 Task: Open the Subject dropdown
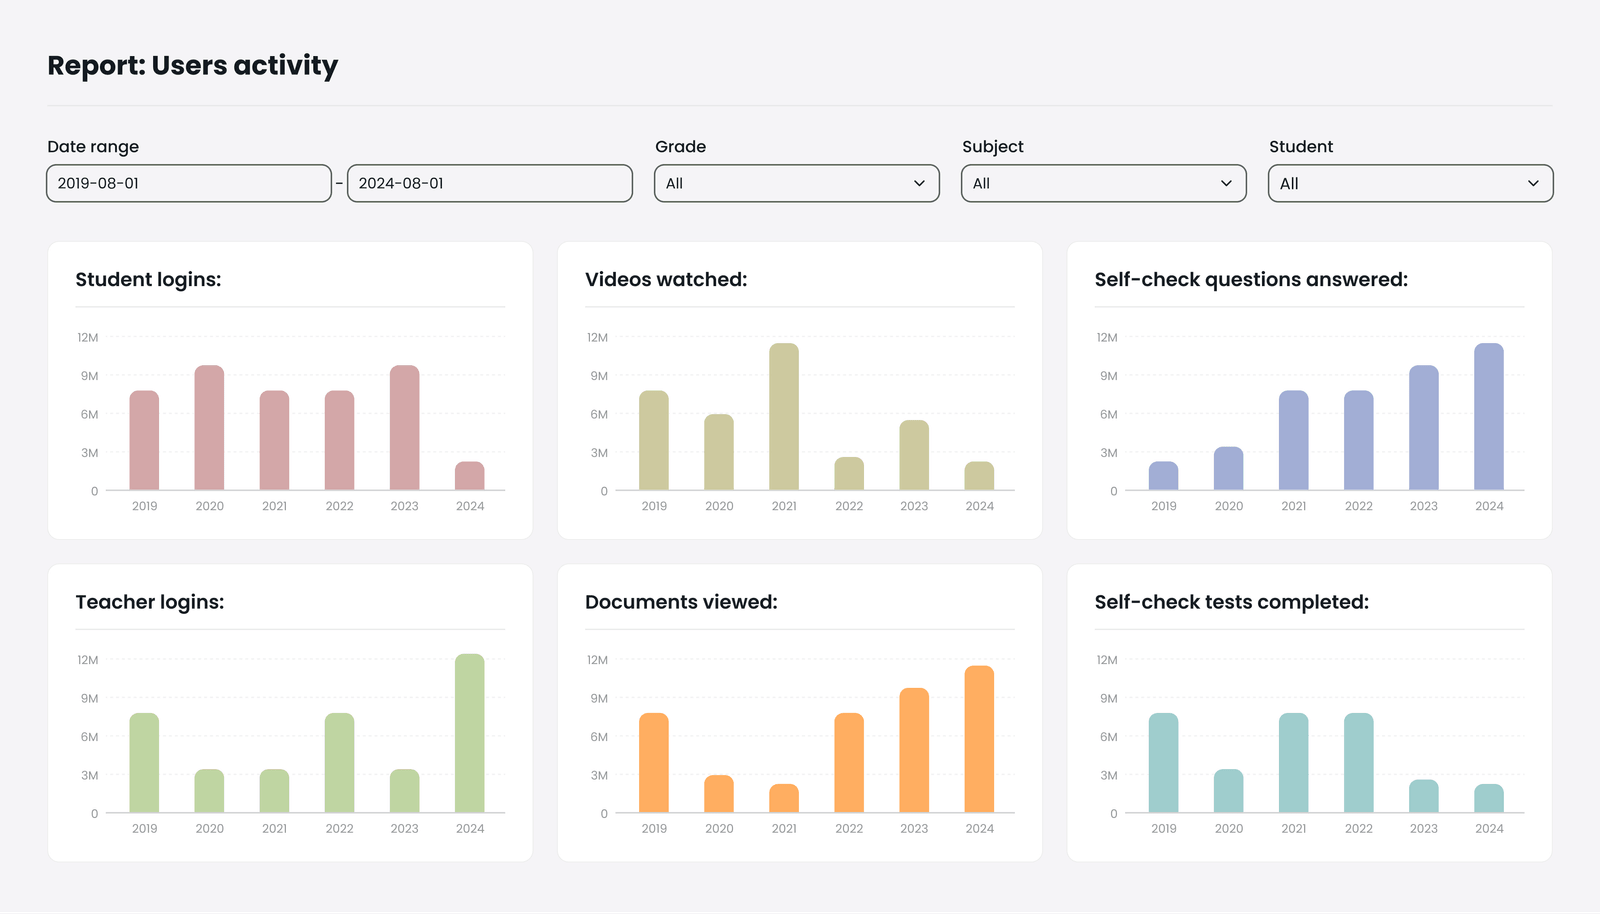(x=1103, y=184)
